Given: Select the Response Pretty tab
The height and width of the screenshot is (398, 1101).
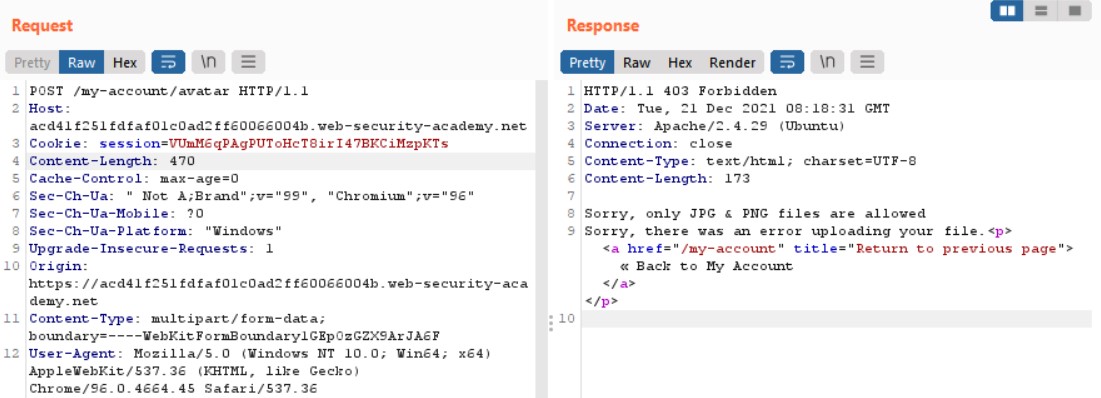Looking at the screenshot, I should click(x=587, y=62).
